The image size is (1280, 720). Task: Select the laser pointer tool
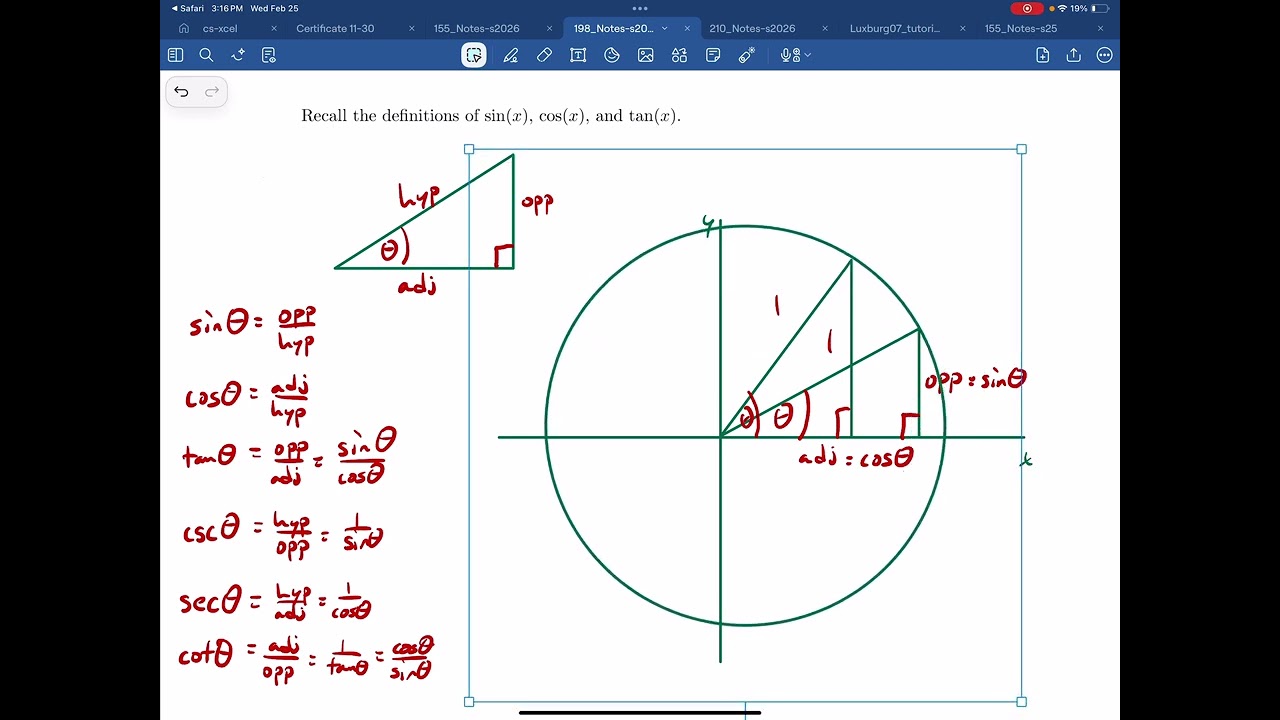click(746, 55)
